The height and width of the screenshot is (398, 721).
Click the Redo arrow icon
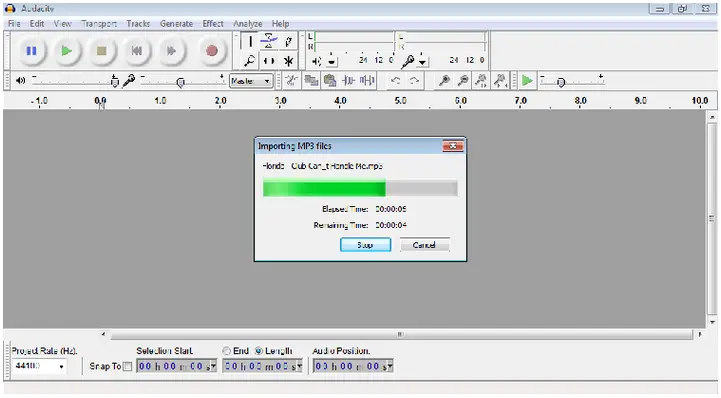point(414,81)
